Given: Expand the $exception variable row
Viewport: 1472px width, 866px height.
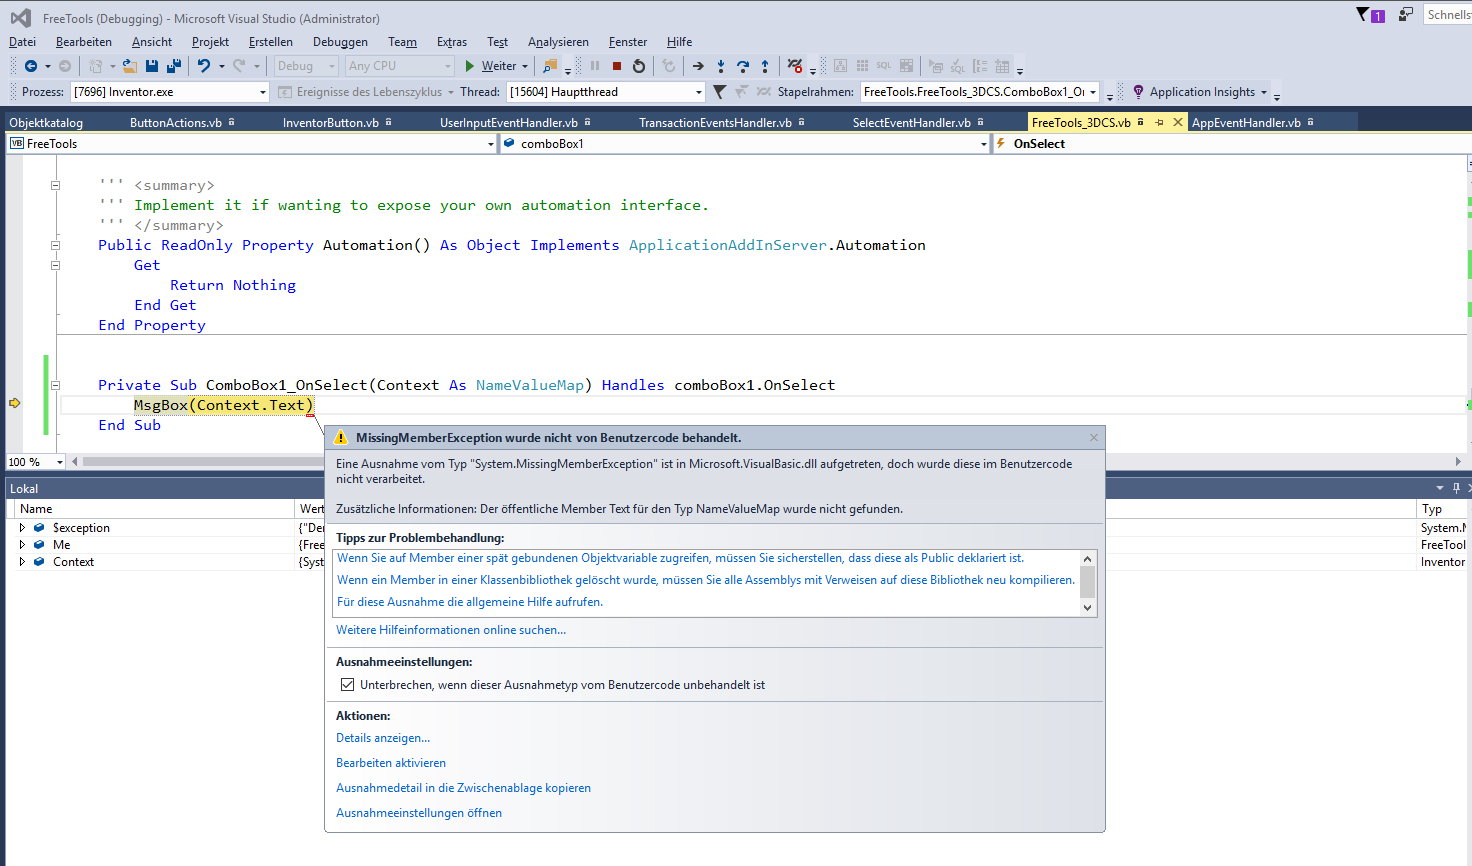Looking at the screenshot, I should (22, 527).
